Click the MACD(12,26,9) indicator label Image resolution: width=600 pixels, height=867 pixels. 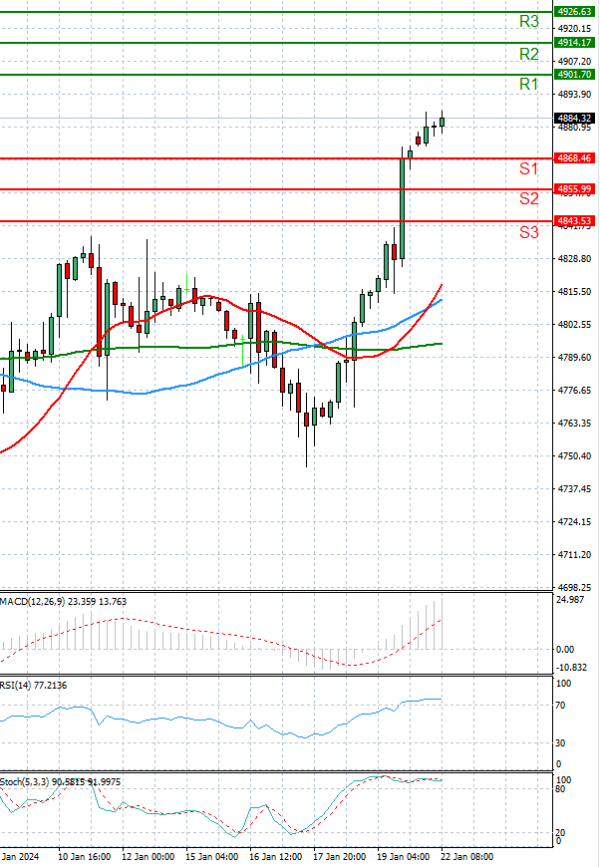tap(63, 602)
